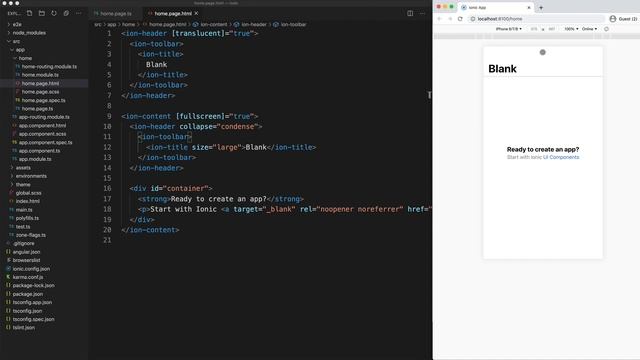Screen dimensions: 640x360
Task: Split the editor to the right
Action: (x=410, y=13)
